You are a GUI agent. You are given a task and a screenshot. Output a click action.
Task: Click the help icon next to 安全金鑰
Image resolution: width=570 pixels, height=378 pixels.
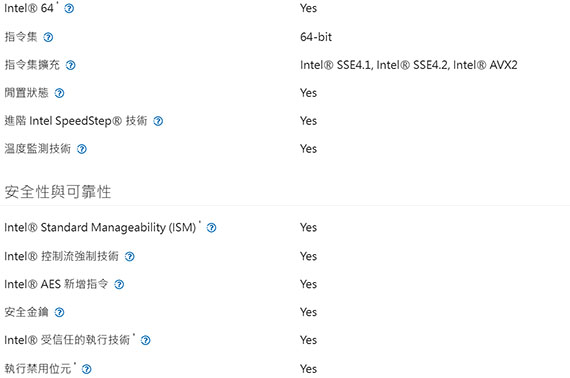(x=59, y=313)
